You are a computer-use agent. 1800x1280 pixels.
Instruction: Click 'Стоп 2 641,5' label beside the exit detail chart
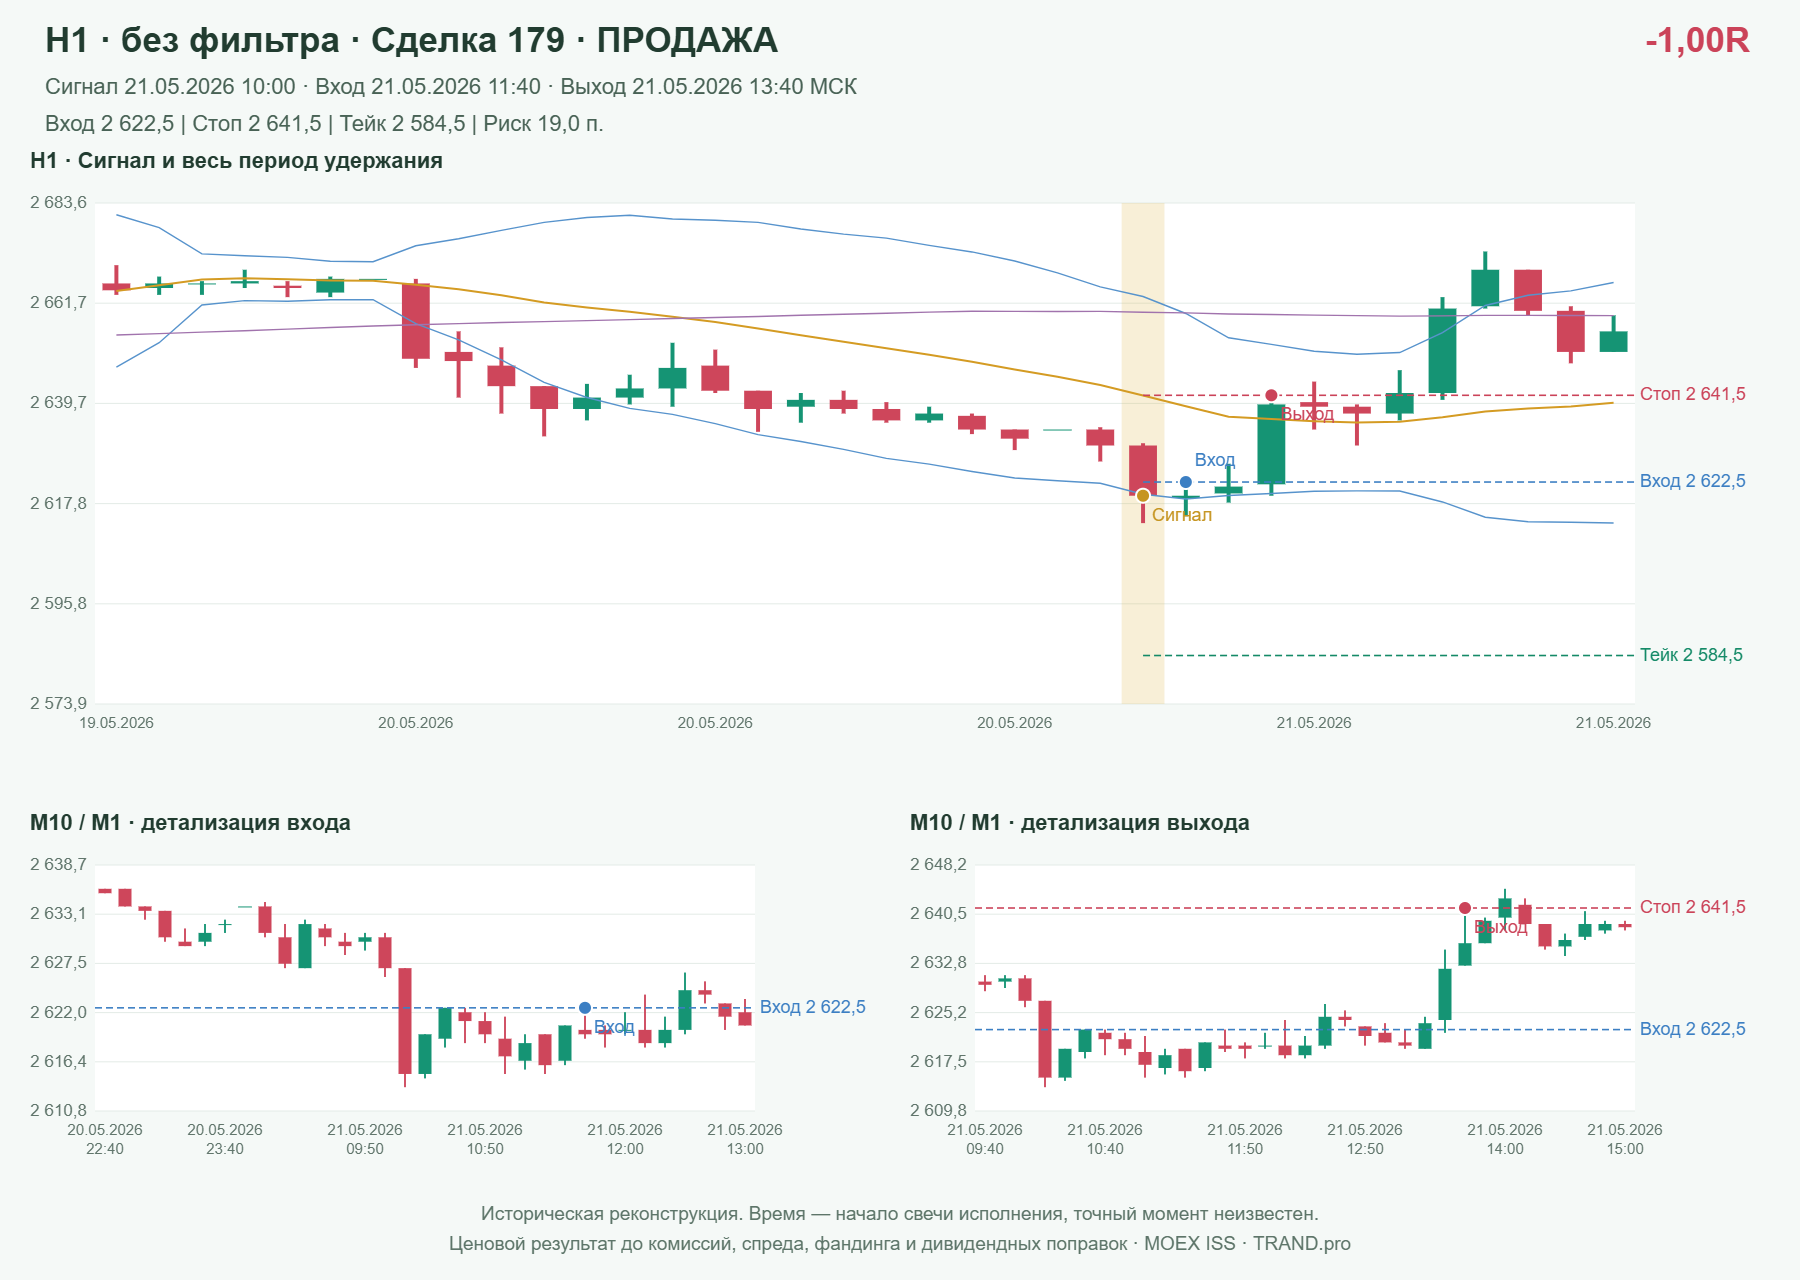[1692, 907]
